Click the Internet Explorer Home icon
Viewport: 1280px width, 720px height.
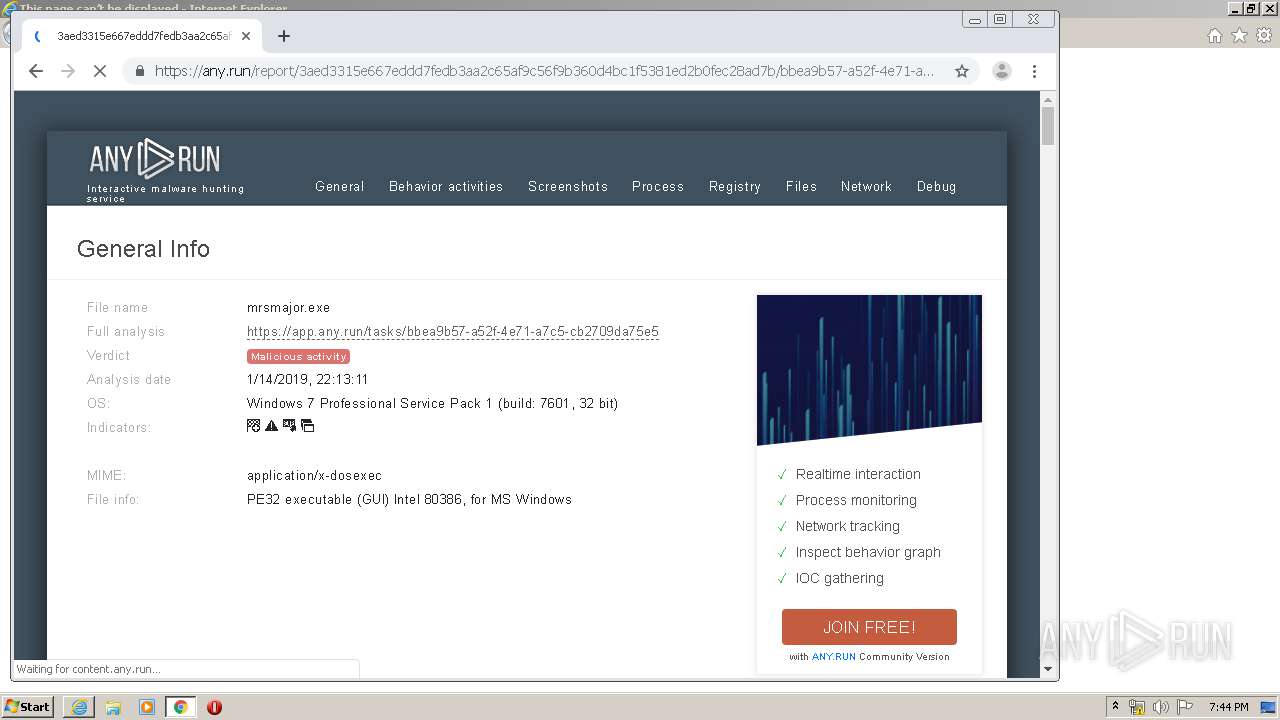(x=1215, y=35)
